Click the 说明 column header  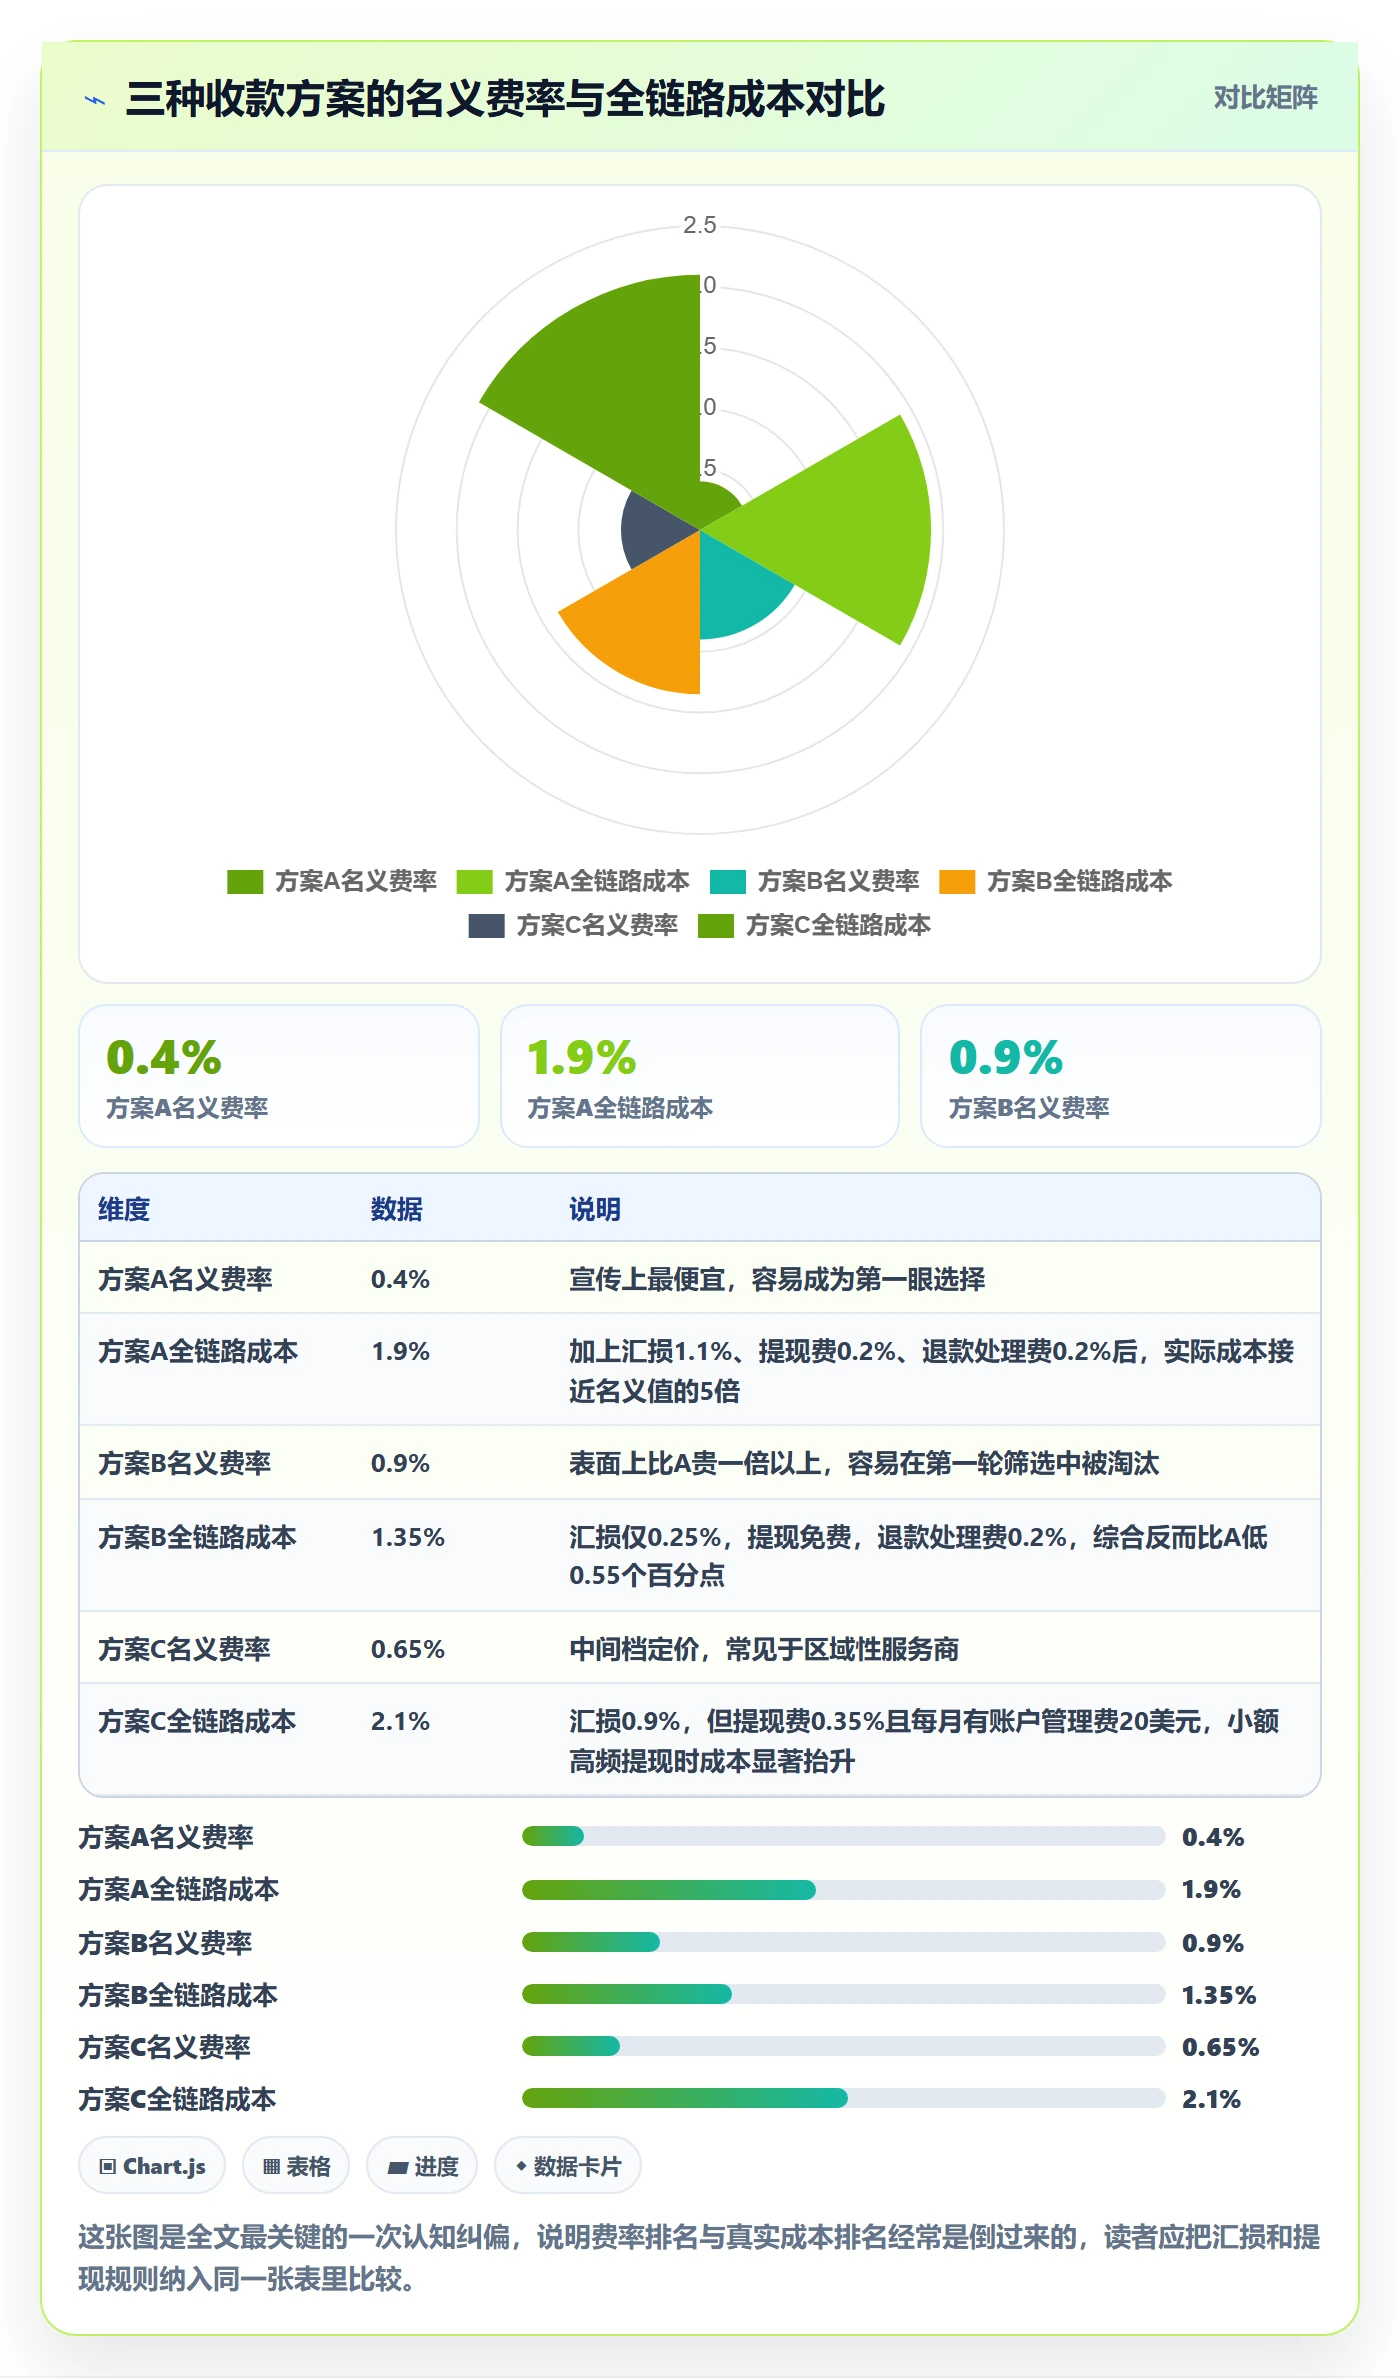(x=595, y=1209)
